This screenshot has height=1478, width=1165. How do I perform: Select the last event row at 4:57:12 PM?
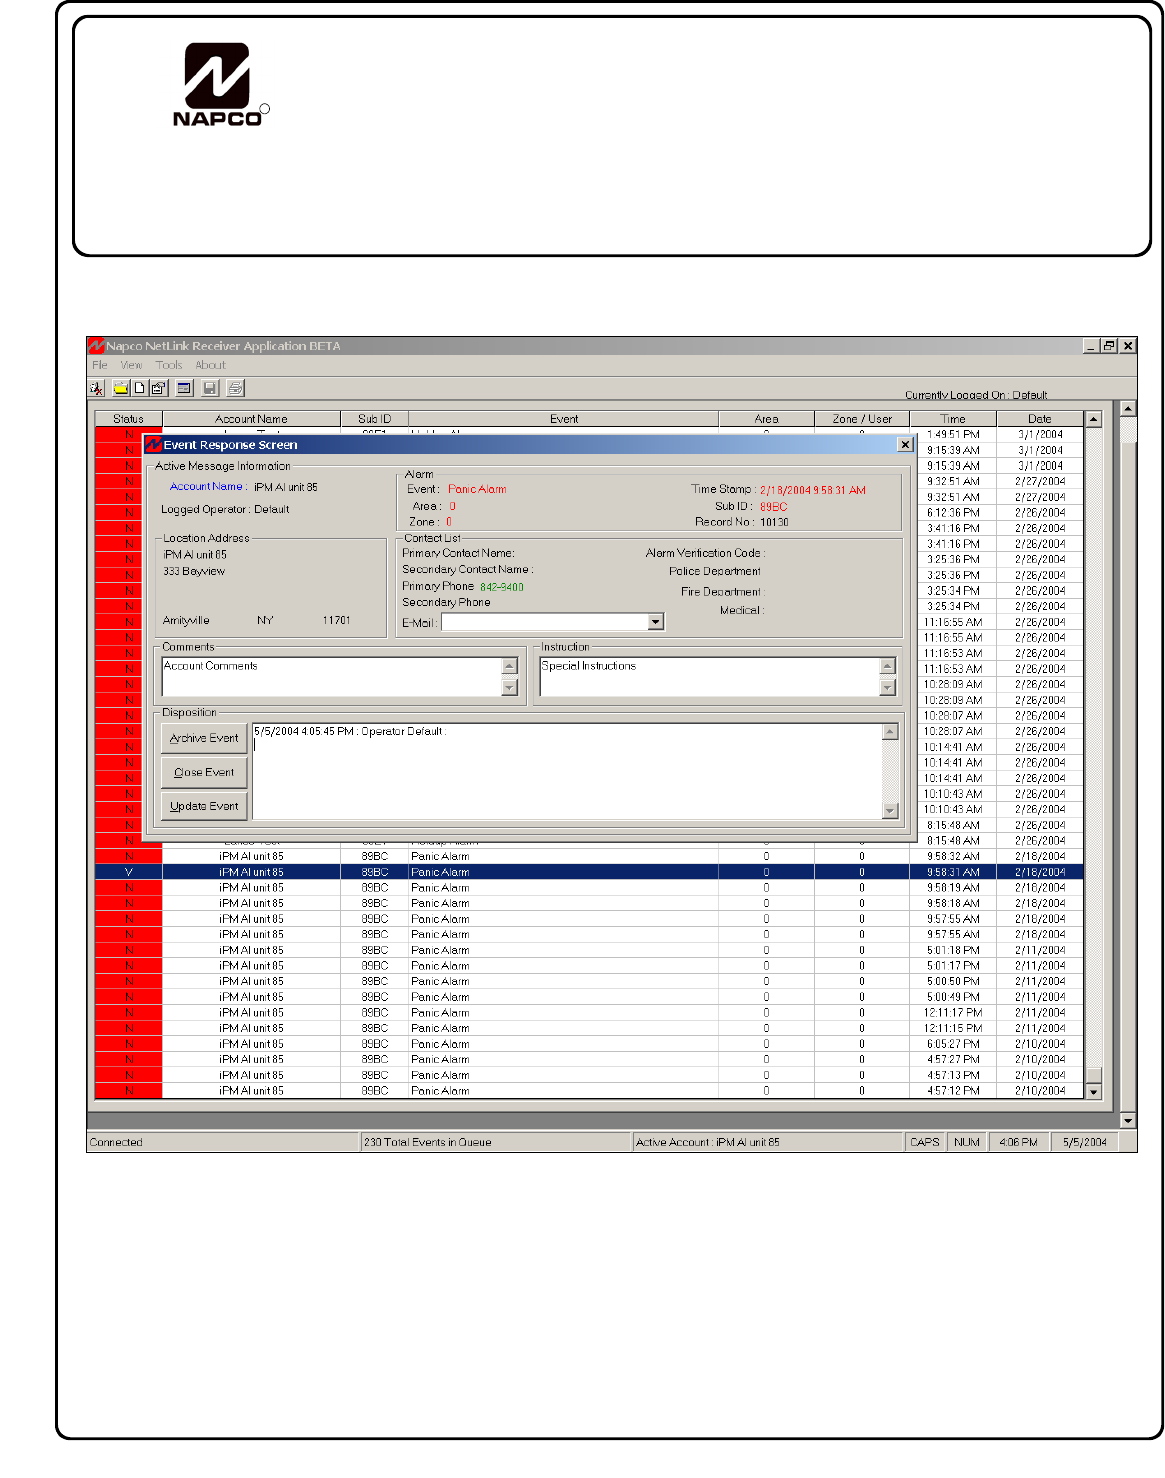coord(589,1091)
